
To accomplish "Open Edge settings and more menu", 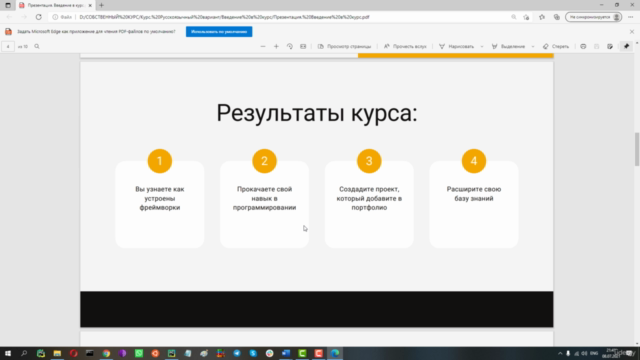I will (x=631, y=17).
